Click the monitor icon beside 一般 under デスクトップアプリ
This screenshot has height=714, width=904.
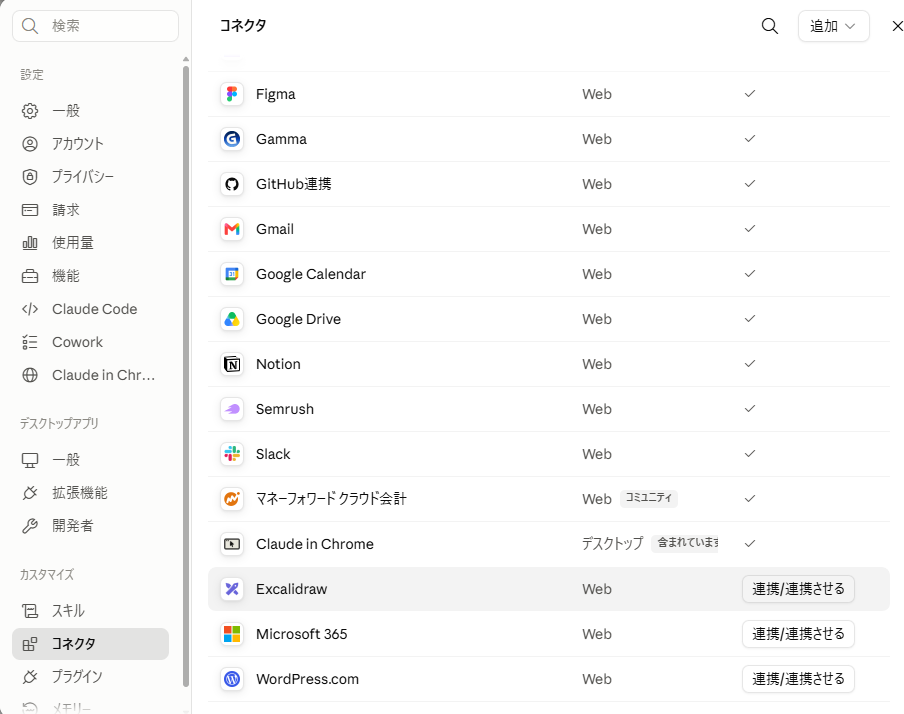coord(30,460)
